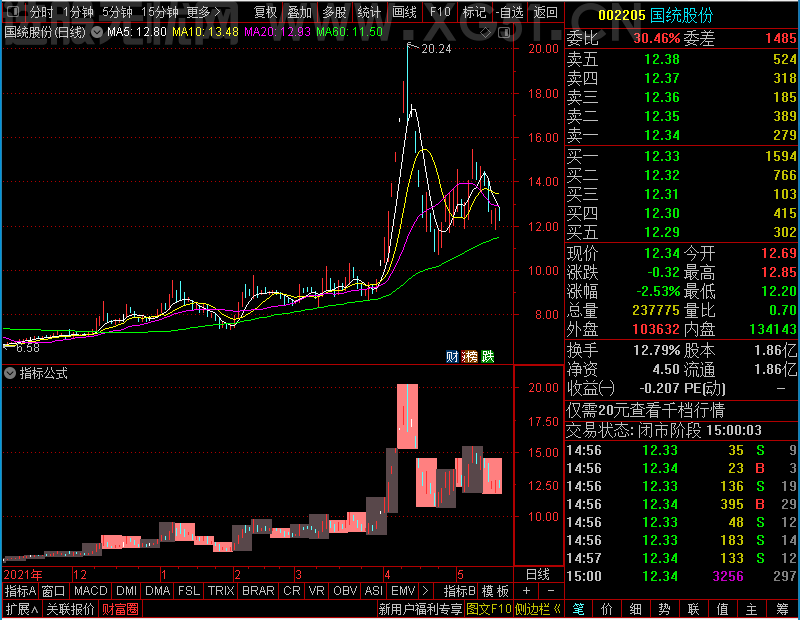Image resolution: width=800 pixels, height=620 pixels.
Task: Activate 画线 drawing tool
Action: [x=405, y=12]
